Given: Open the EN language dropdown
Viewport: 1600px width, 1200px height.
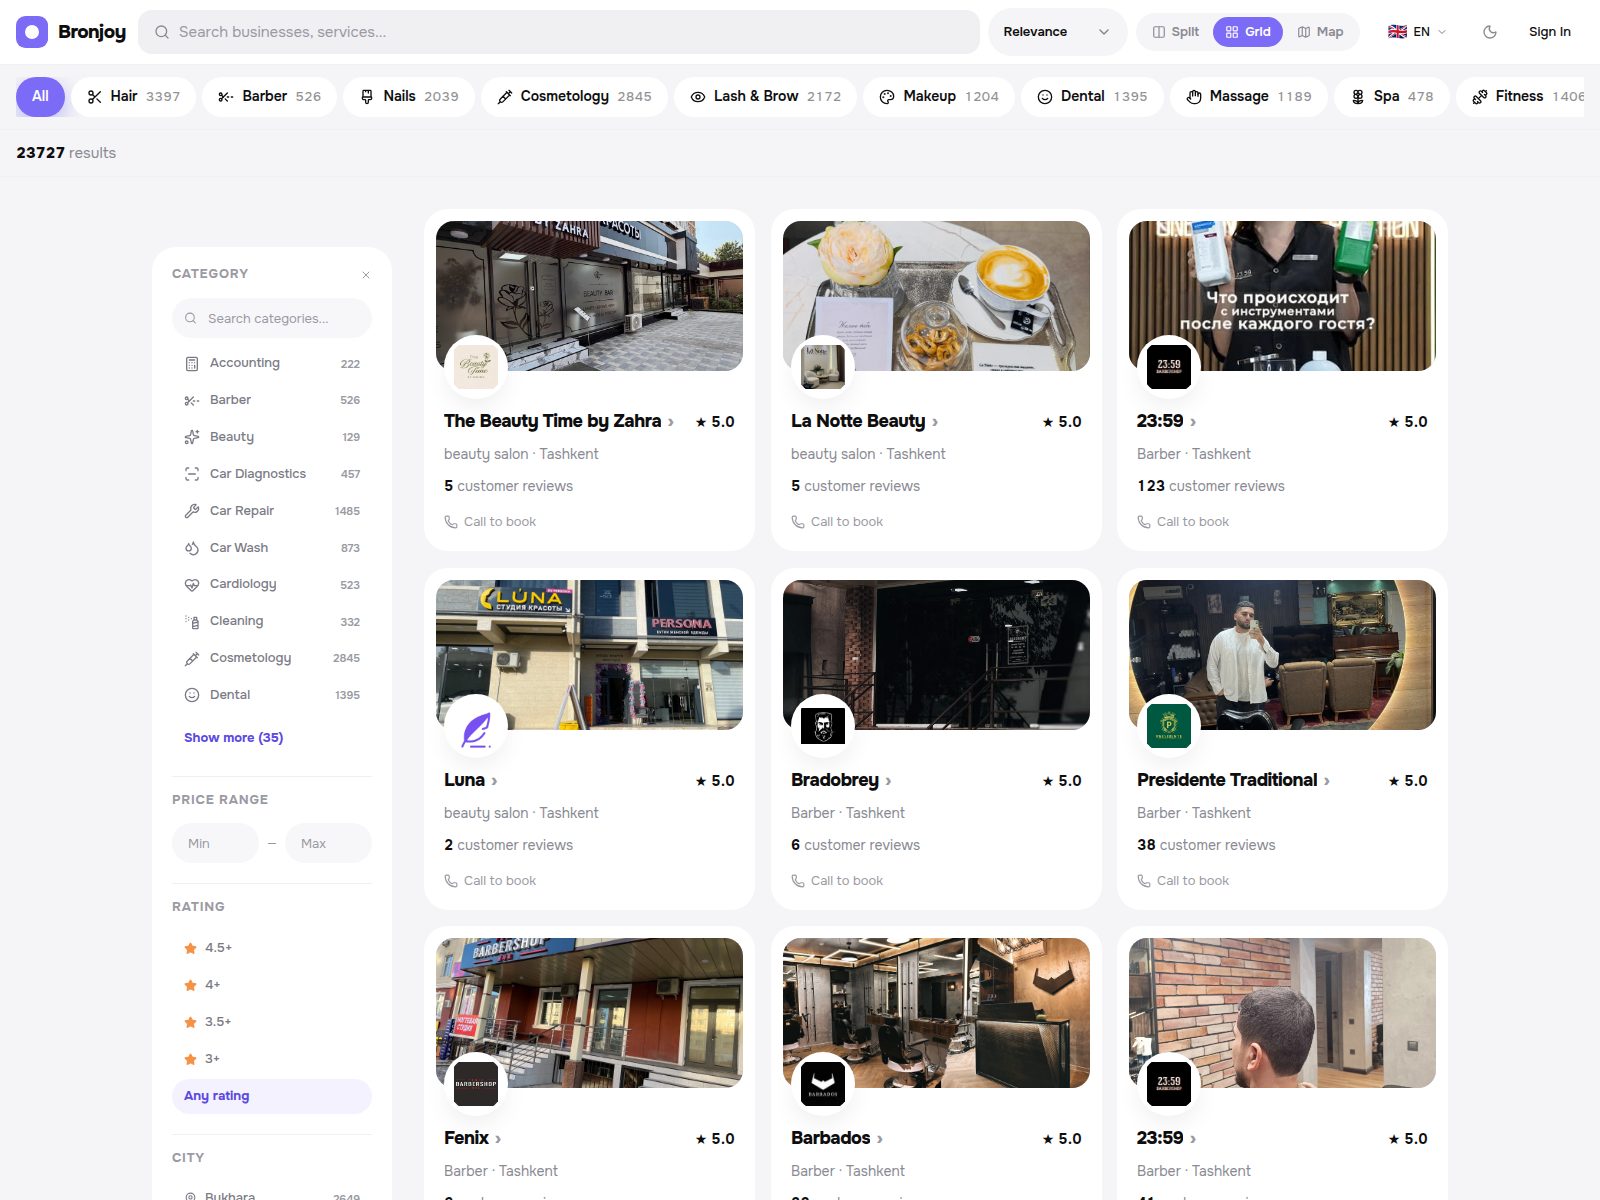Looking at the screenshot, I should coord(1417,32).
